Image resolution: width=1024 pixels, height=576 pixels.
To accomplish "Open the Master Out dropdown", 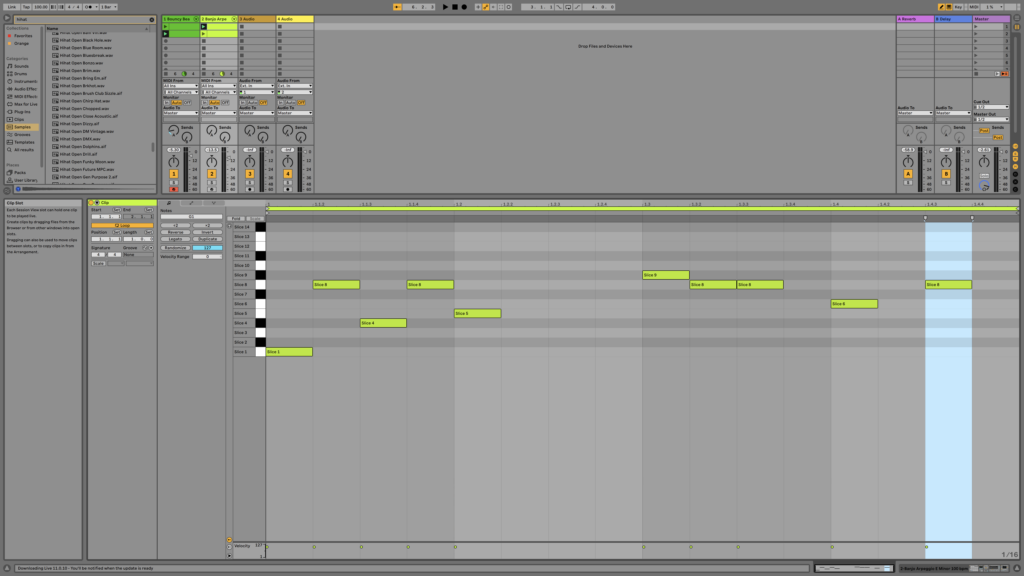I will (x=991, y=120).
